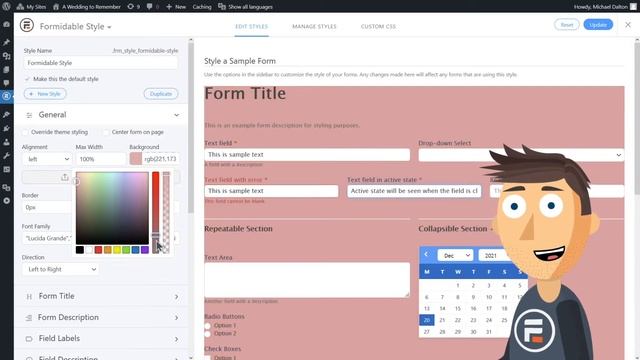Image resolution: width=640 pixels, height=360 pixels.
Task: Pick the blue preset color swatch
Action: (136, 249)
